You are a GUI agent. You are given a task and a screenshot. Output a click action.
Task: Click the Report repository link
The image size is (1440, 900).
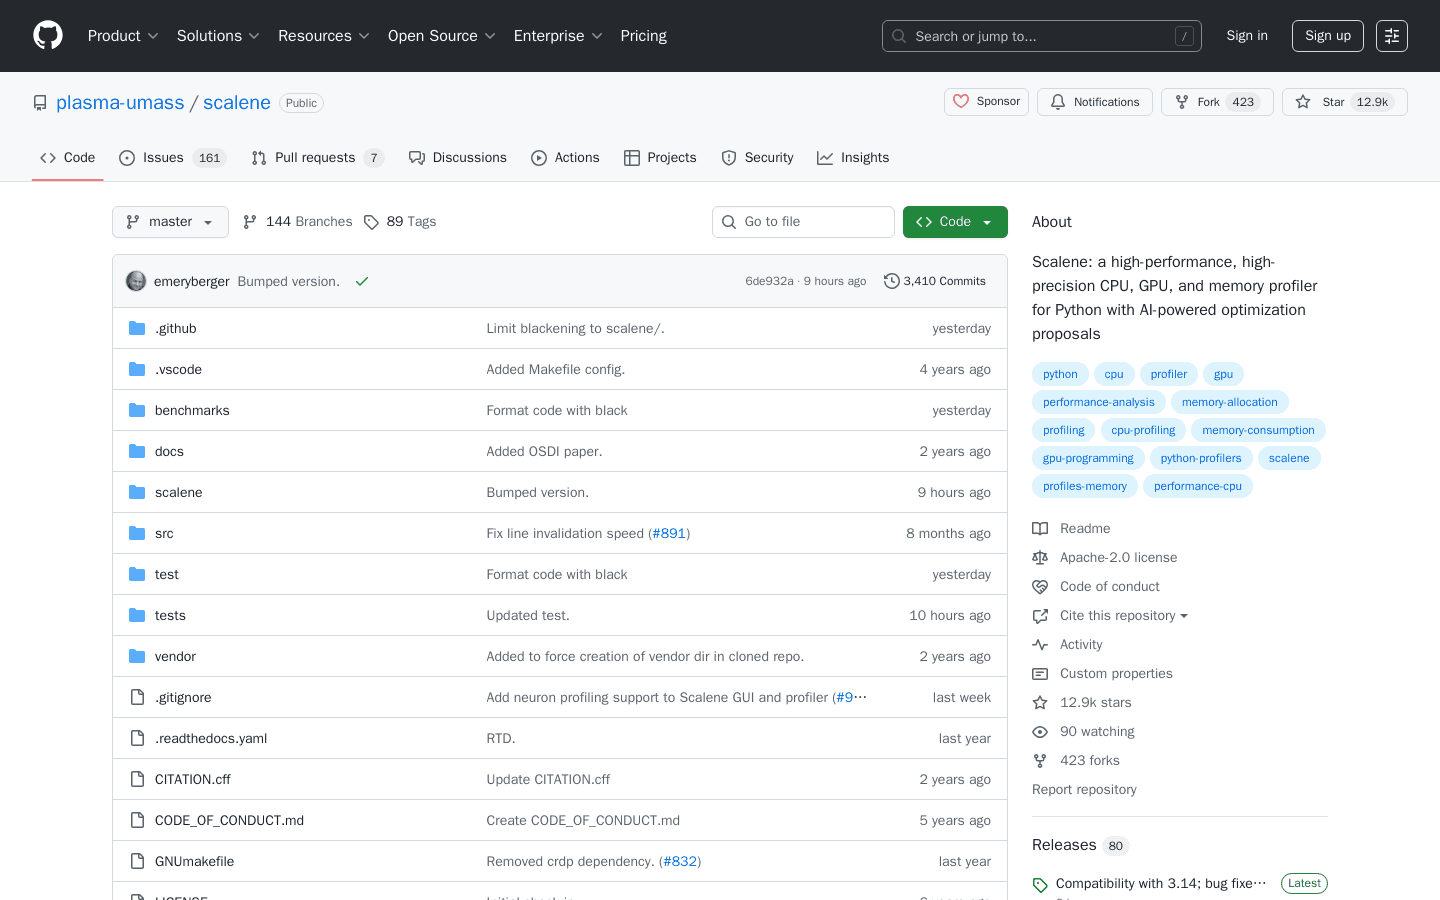[x=1084, y=789]
